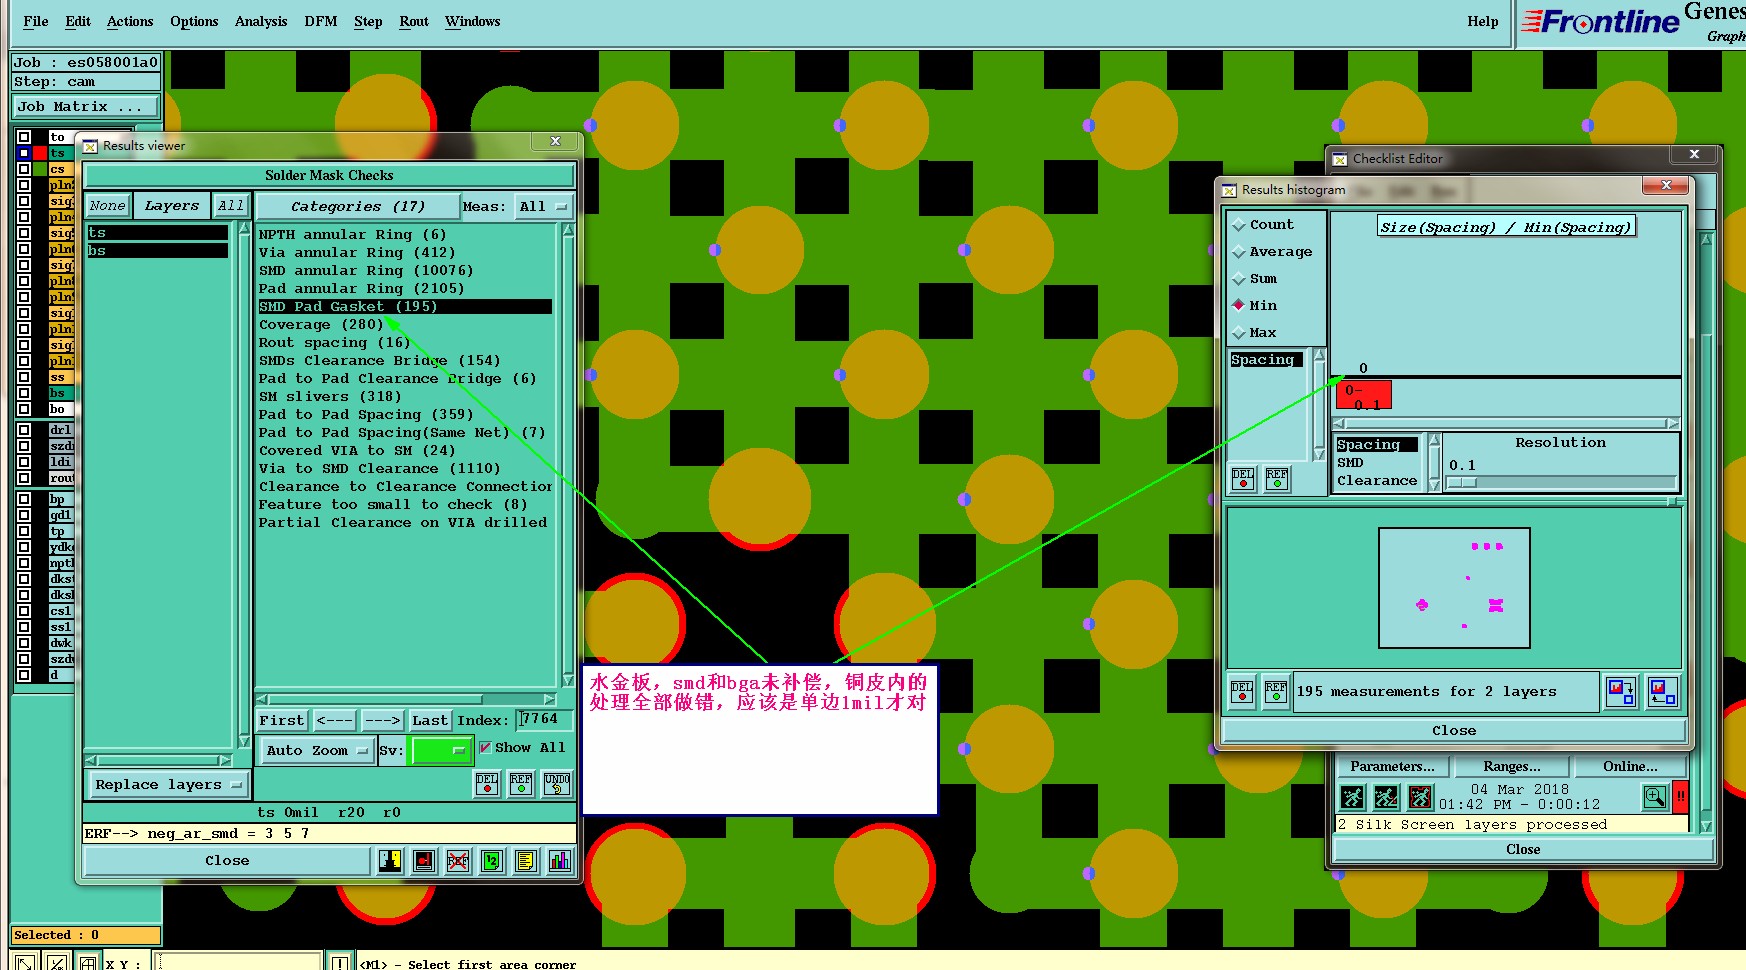
Task: Open the Help menu
Action: [x=1483, y=21]
